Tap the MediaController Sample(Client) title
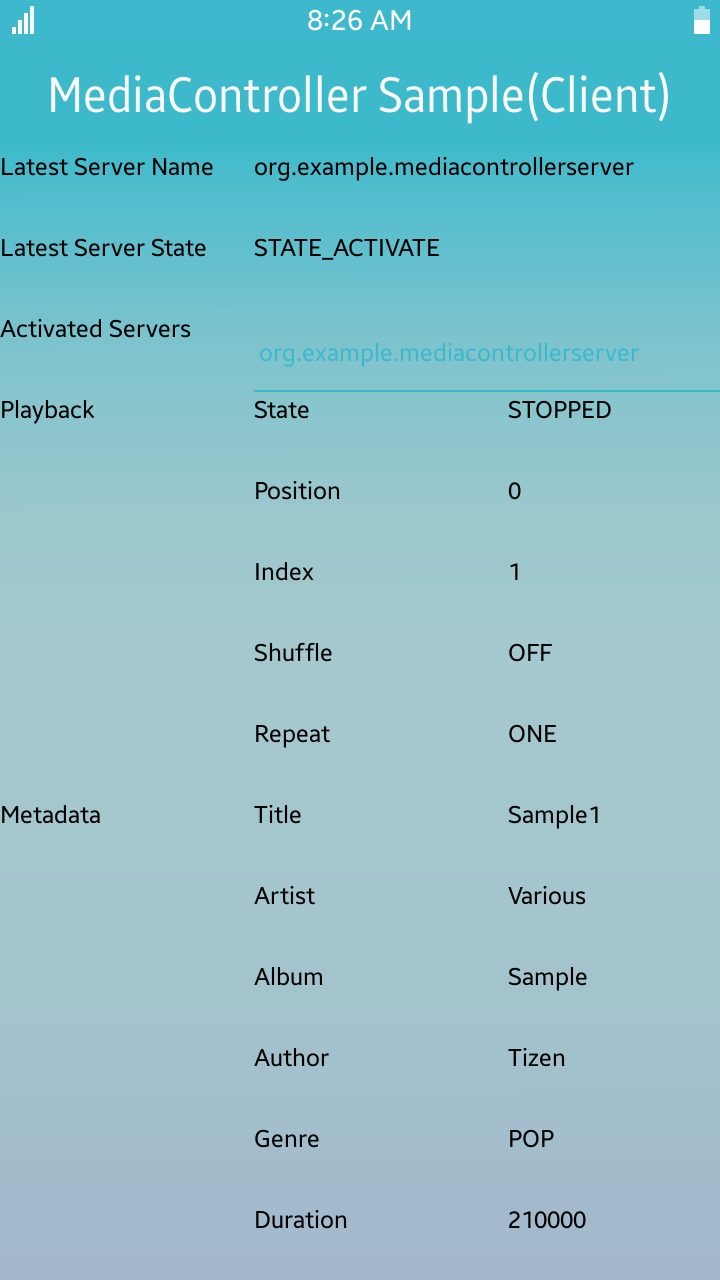This screenshot has width=720, height=1280. click(359, 96)
